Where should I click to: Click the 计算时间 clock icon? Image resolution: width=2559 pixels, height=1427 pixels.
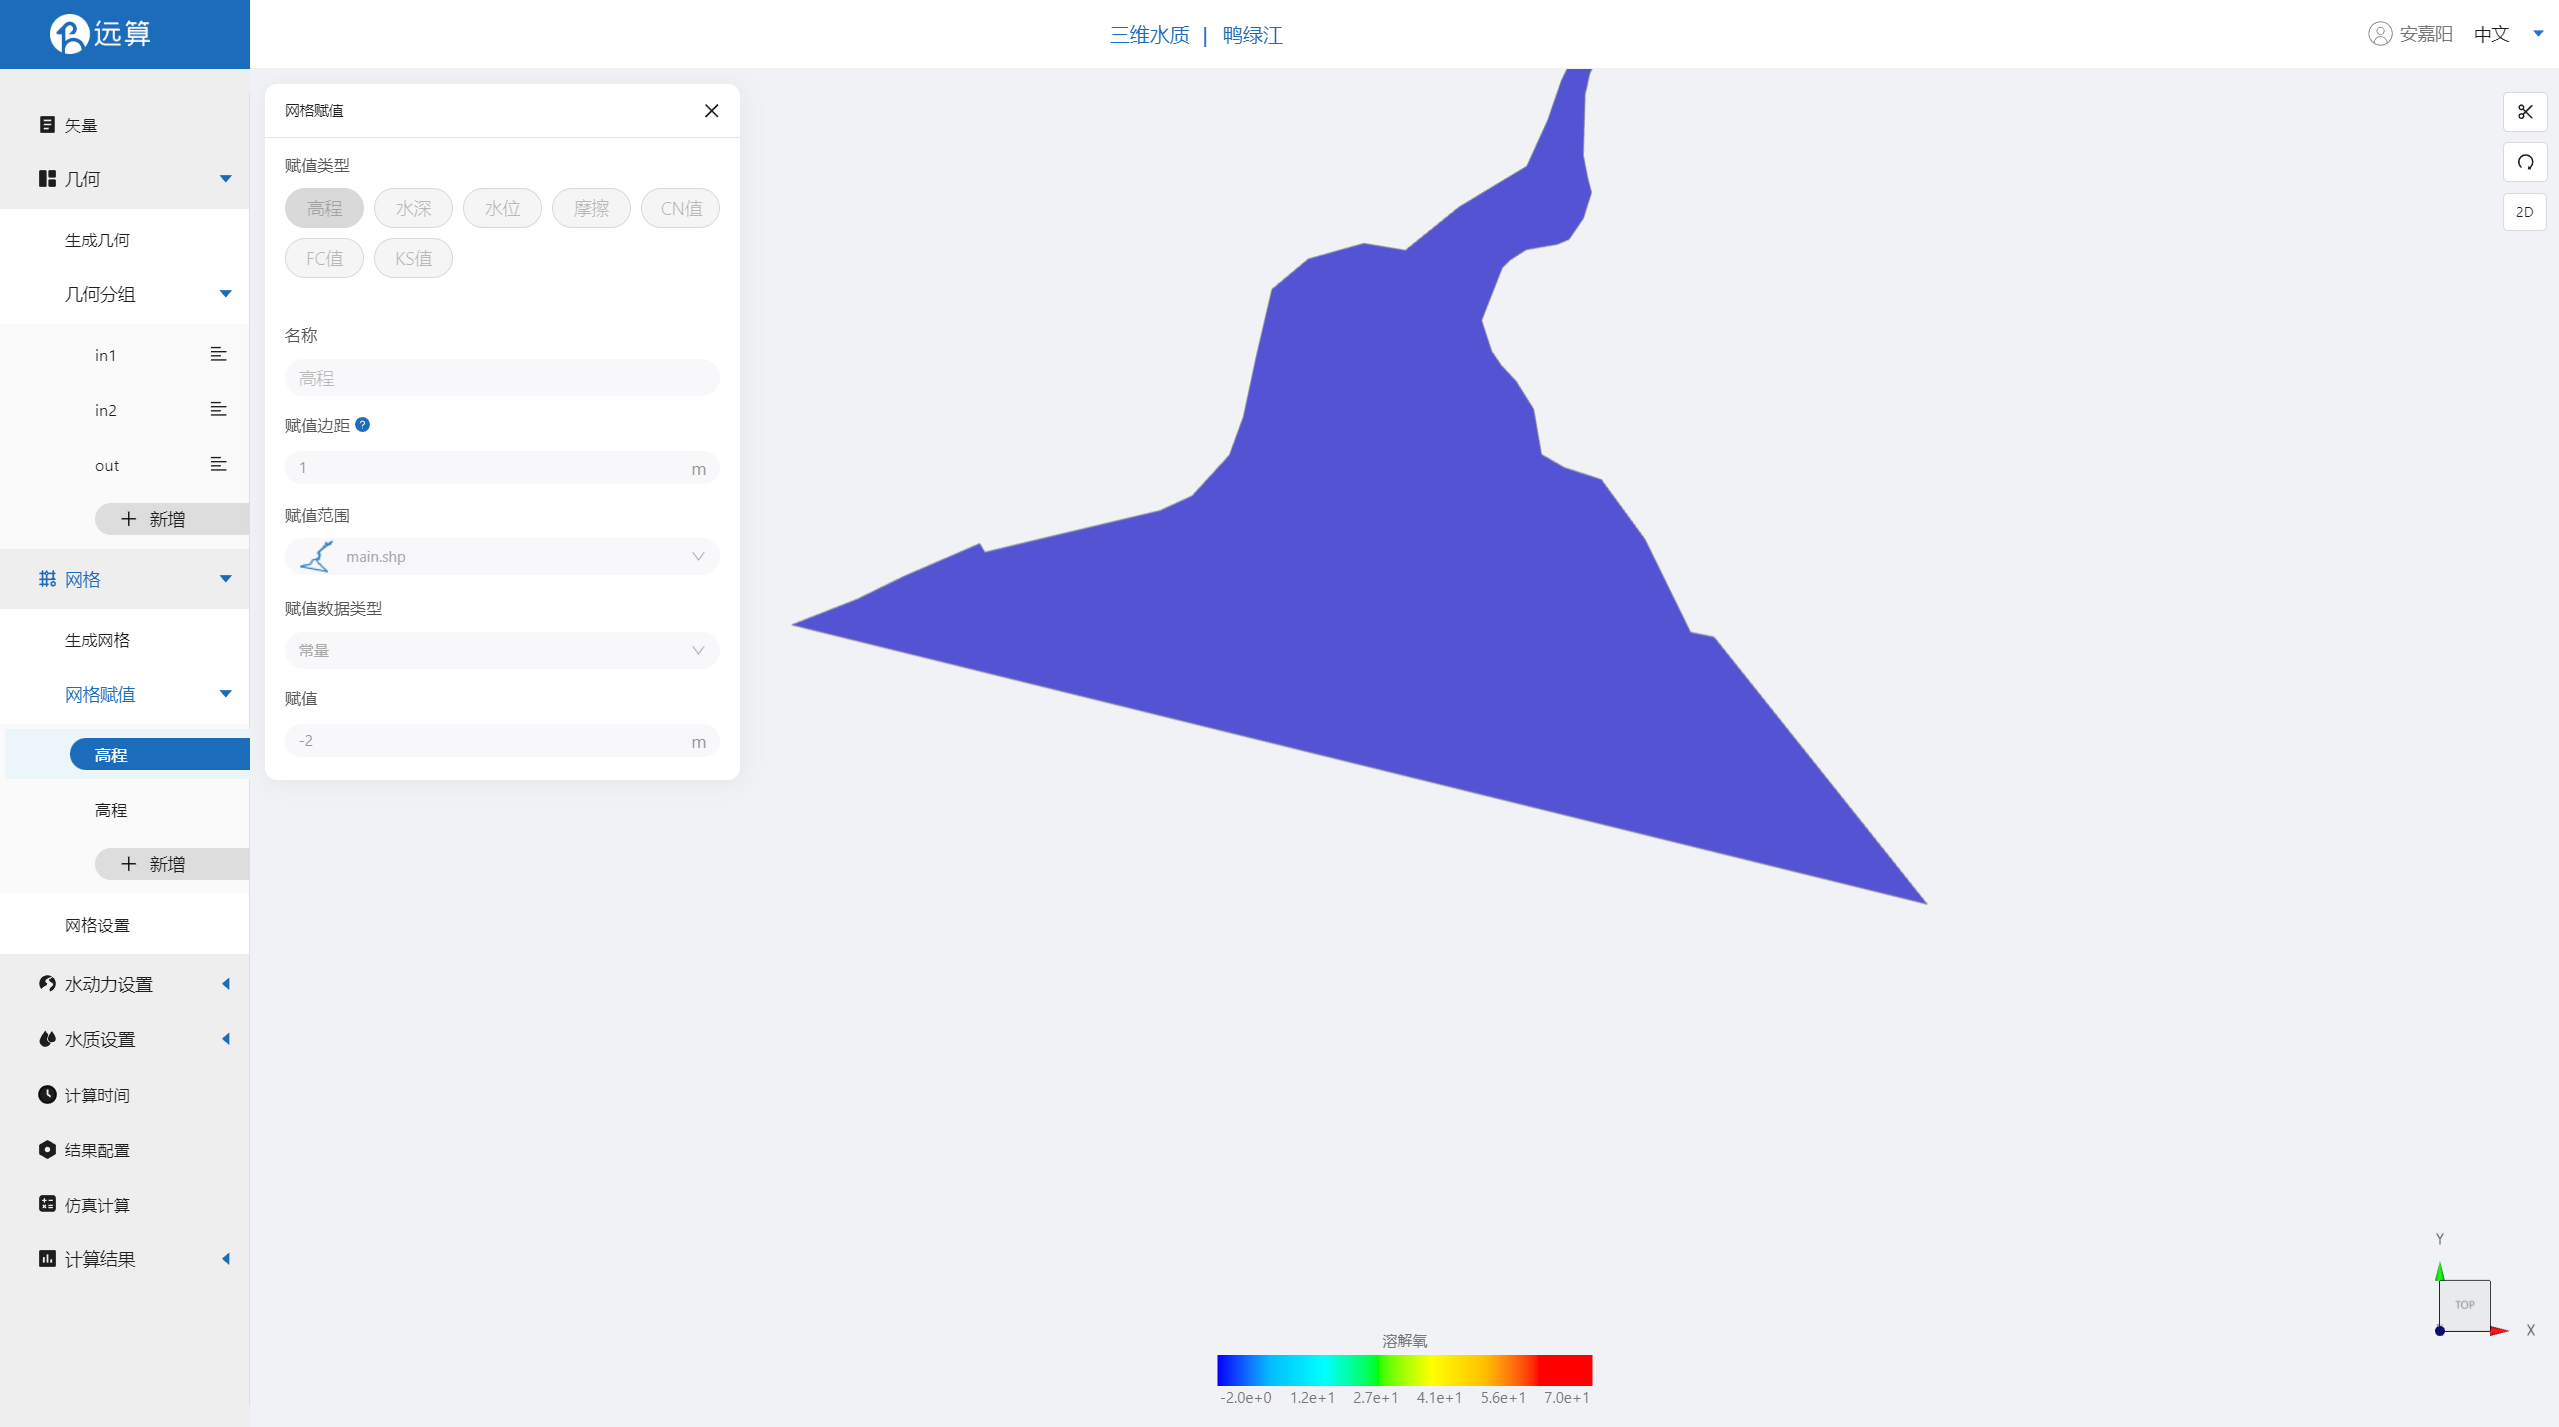pyautogui.click(x=47, y=1095)
